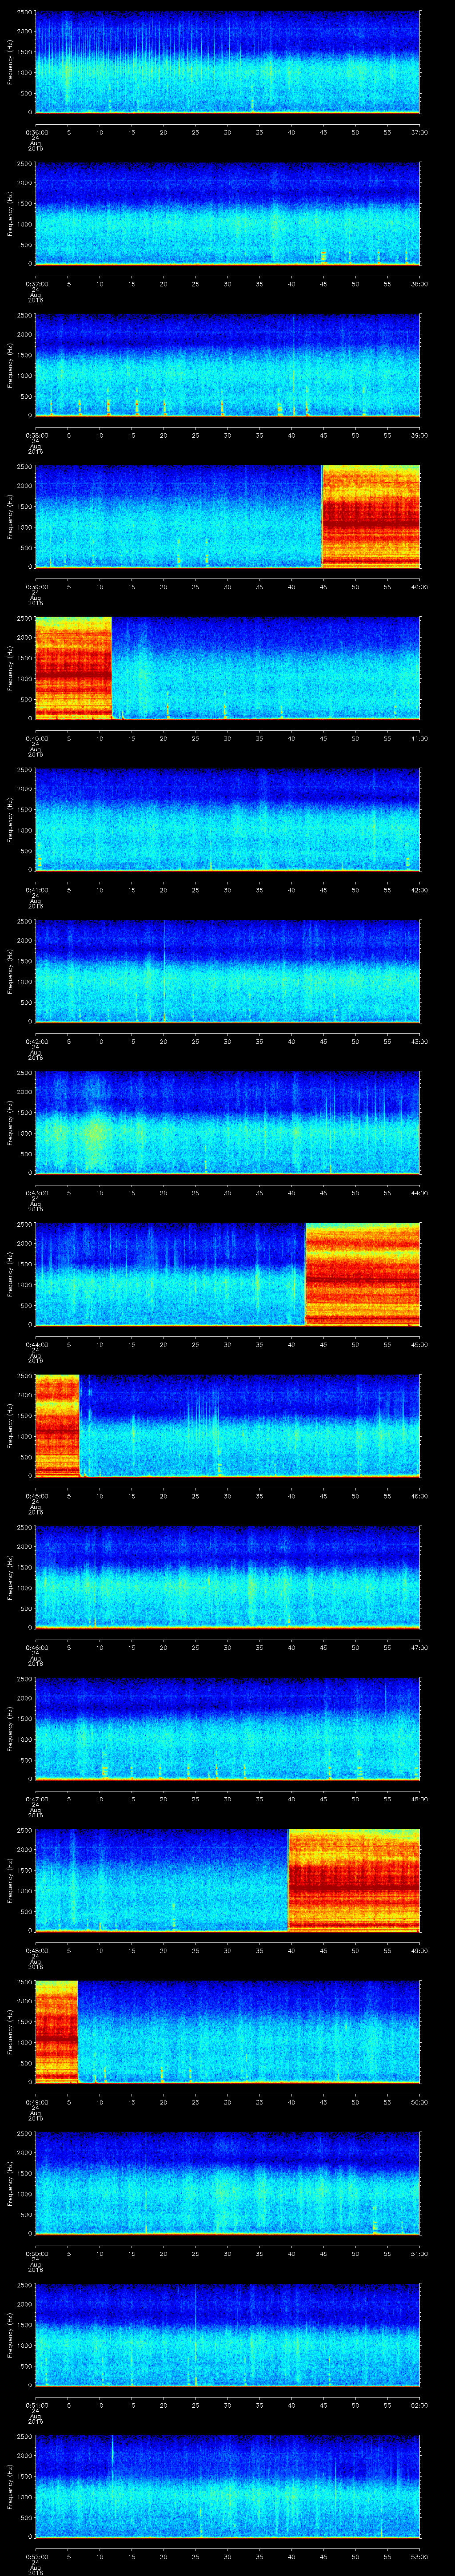Click the red burst ending the 0:44:00 spectrogram
The height and width of the screenshot is (2576, 455).
coord(362,1274)
